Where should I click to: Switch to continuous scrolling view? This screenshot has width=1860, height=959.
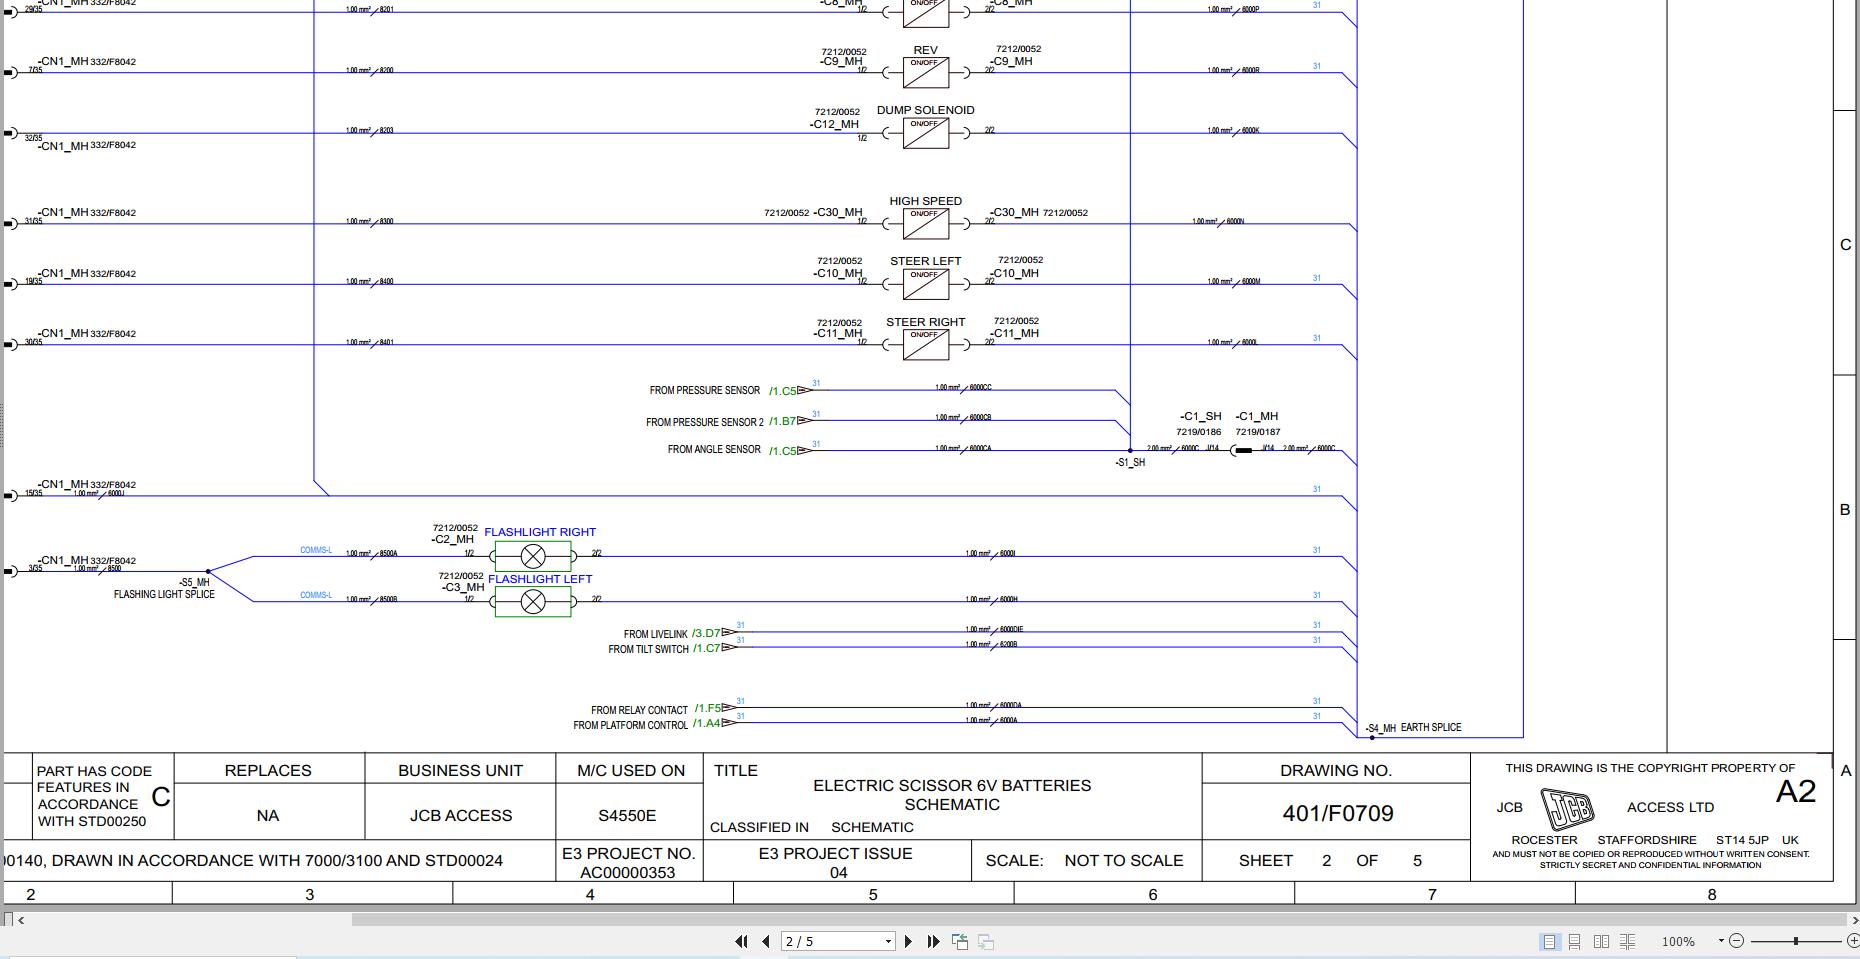point(1575,942)
